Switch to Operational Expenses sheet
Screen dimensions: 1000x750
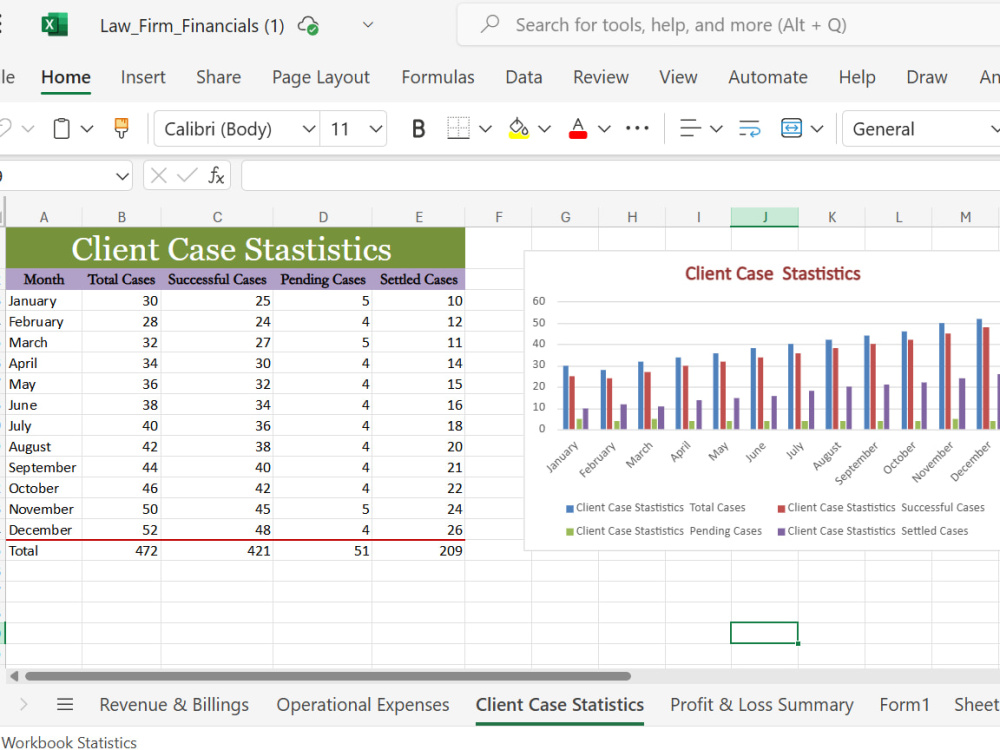pos(363,705)
